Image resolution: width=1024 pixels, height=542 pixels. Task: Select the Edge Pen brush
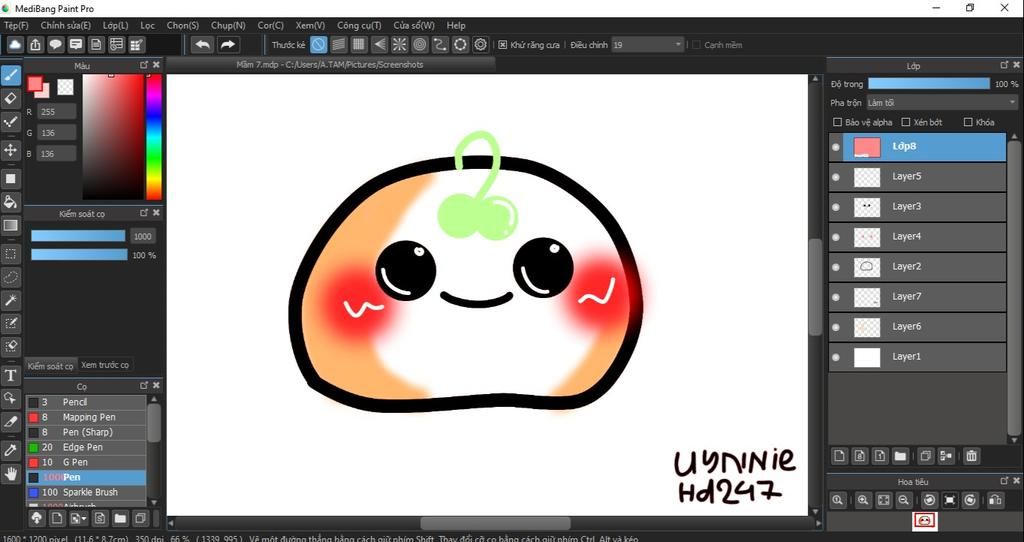(x=86, y=447)
